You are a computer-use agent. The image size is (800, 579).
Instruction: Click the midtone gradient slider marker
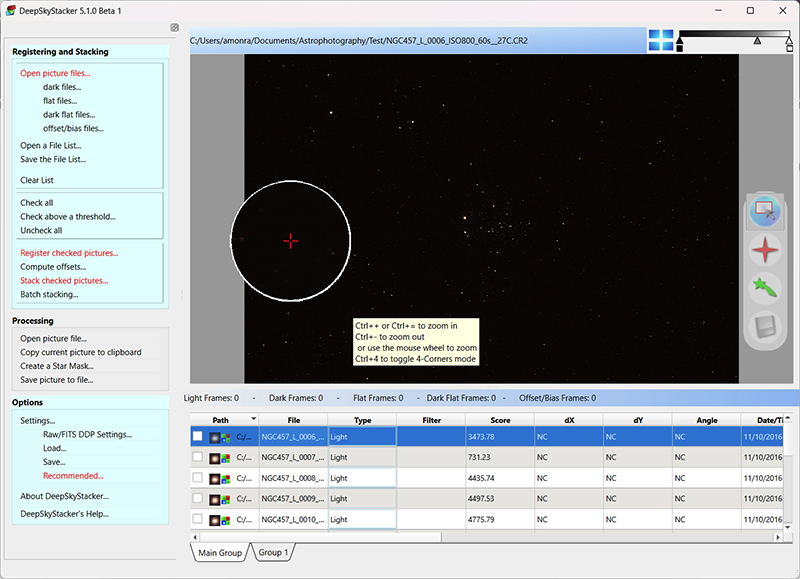[x=757, y=41]
